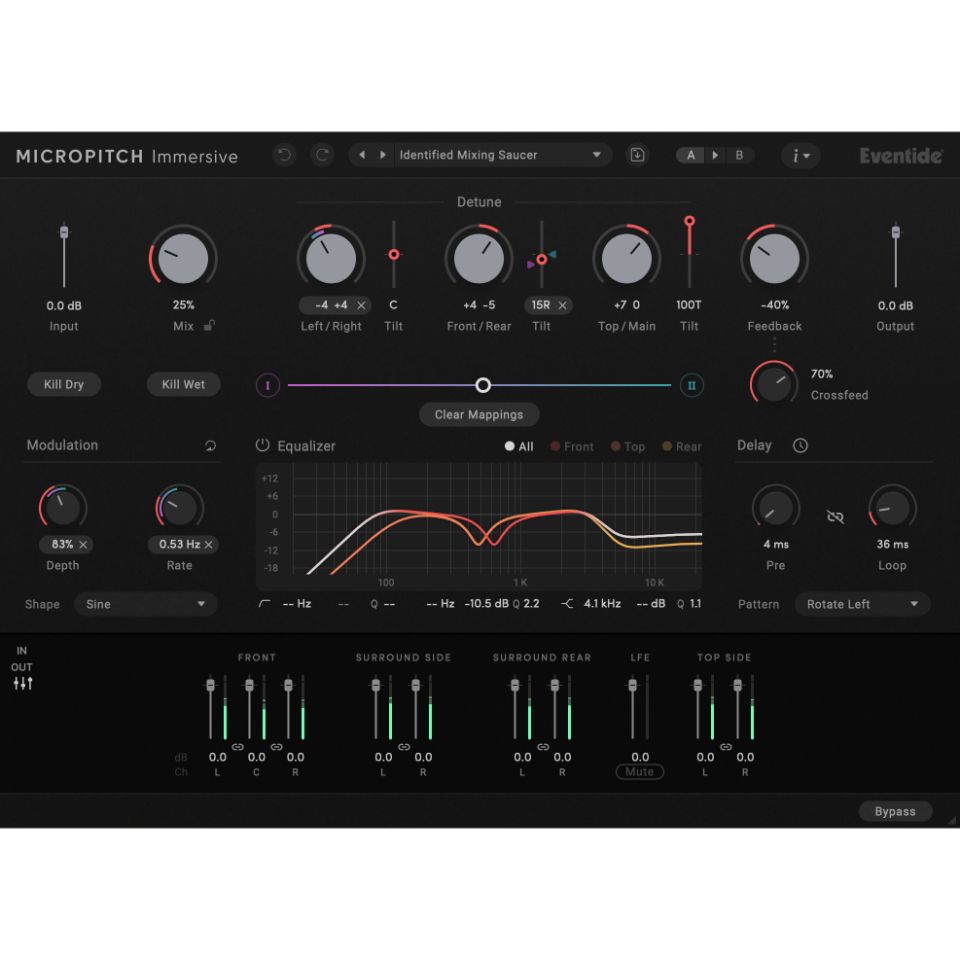Click the preset save icon next to preset name
Image resolution: width=960 pixels, height=960 pixels.
(x=637, y=155)
